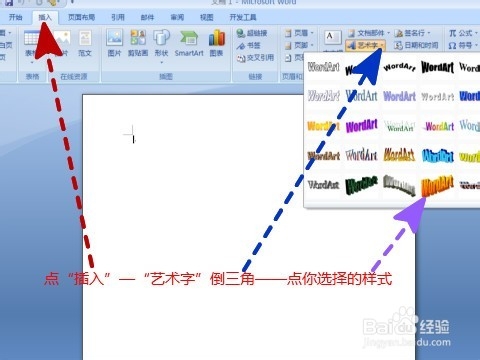This screenshot has height=360, width=480.
Task: Open the 视图 (View) tab
Action: pyautogui.click(x=206, y=17)
